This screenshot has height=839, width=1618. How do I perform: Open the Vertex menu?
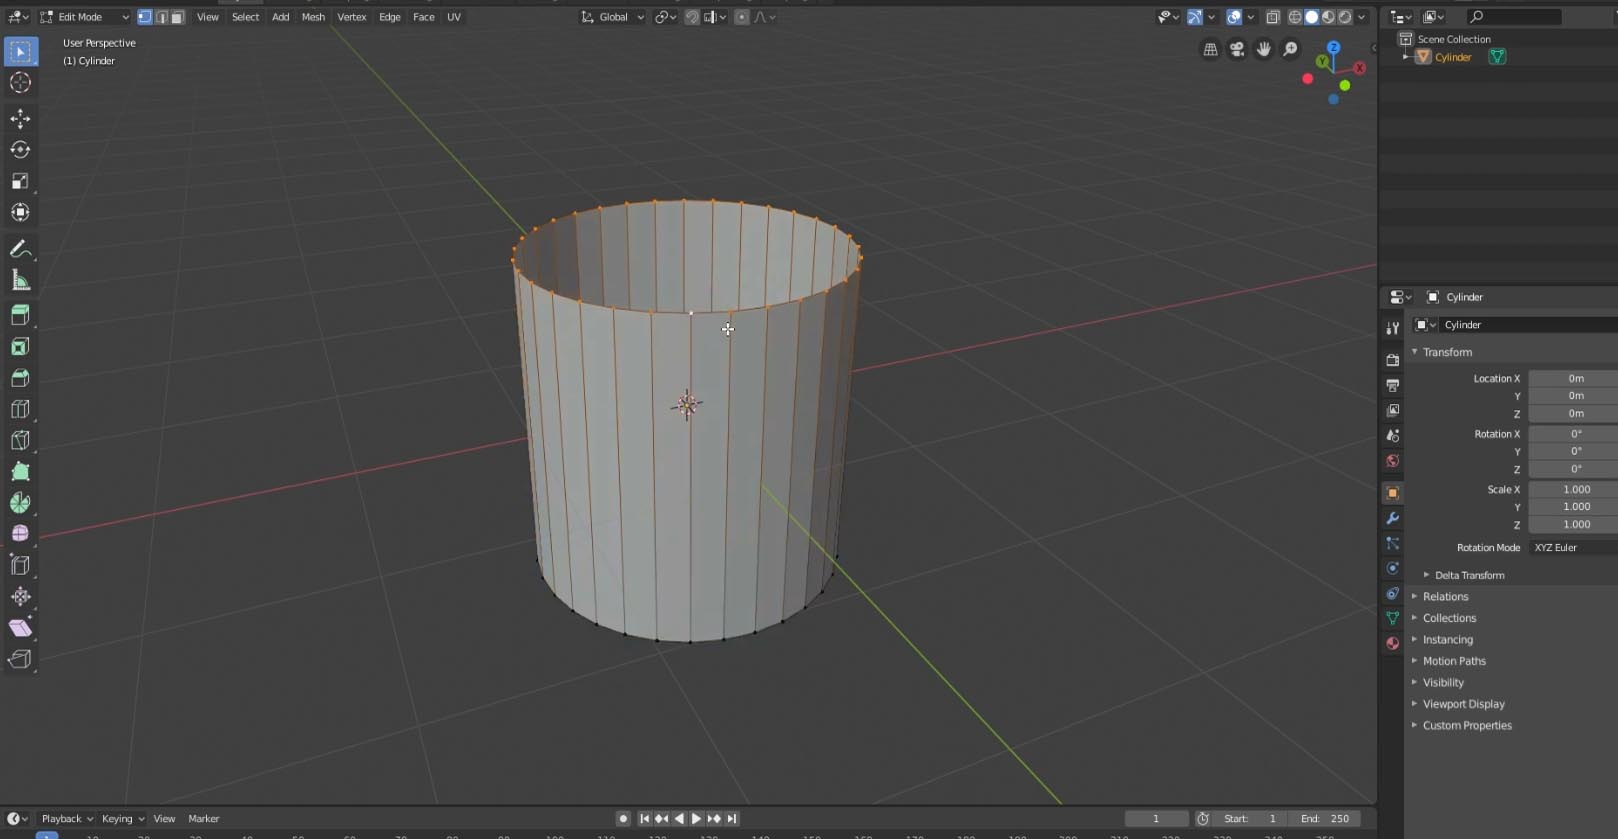(x=351, y=17)
